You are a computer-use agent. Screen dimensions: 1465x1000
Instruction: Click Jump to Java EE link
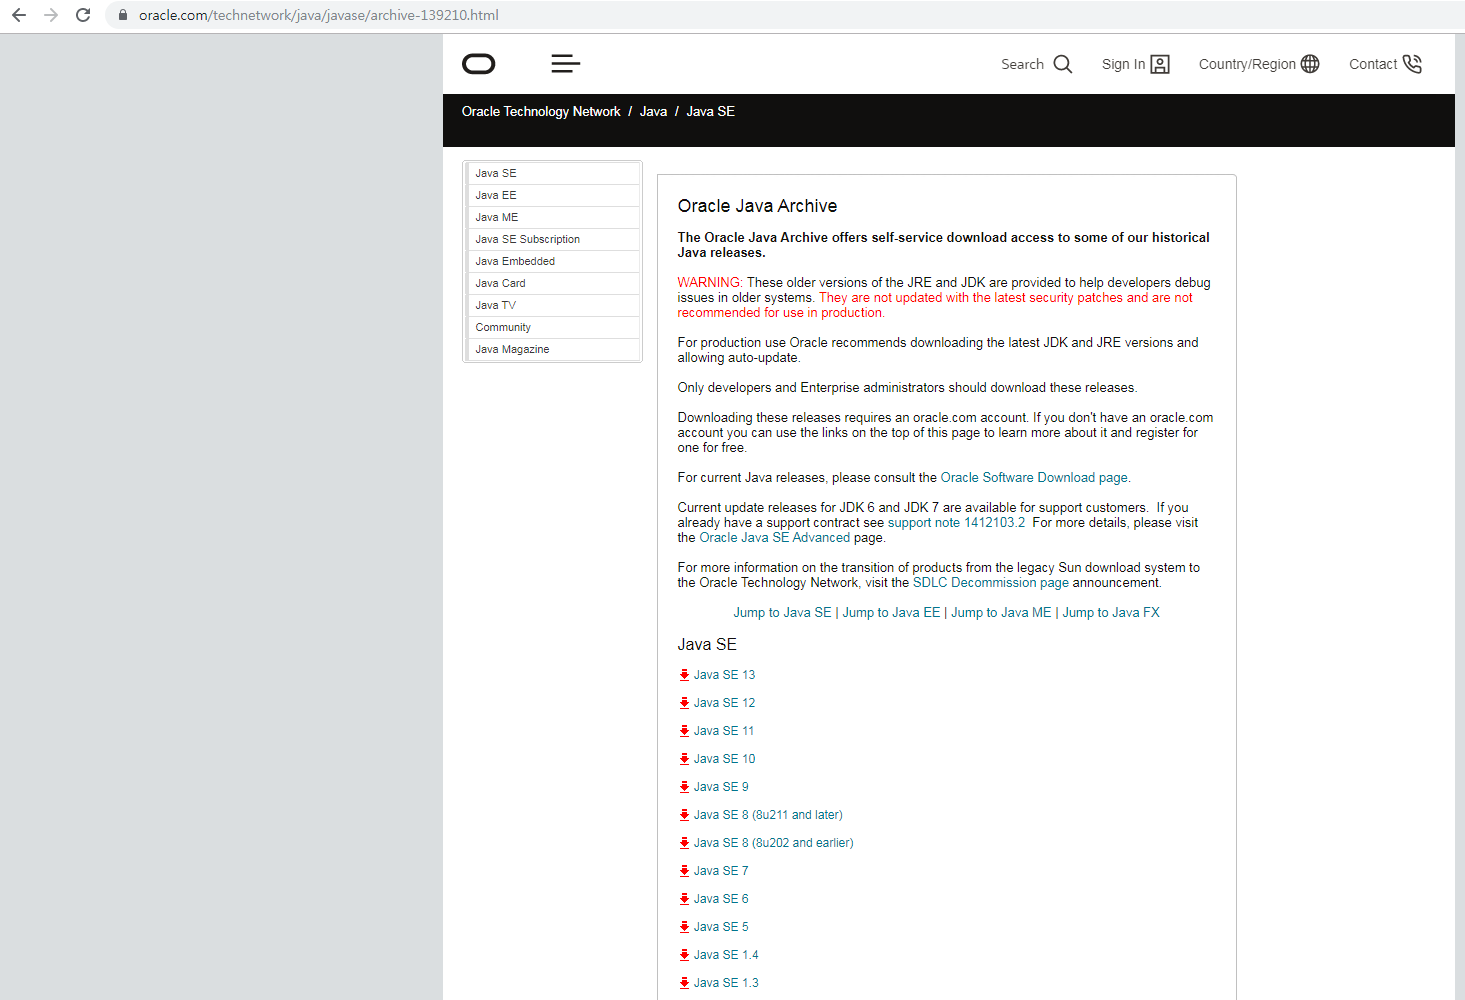tap(891, 613)
